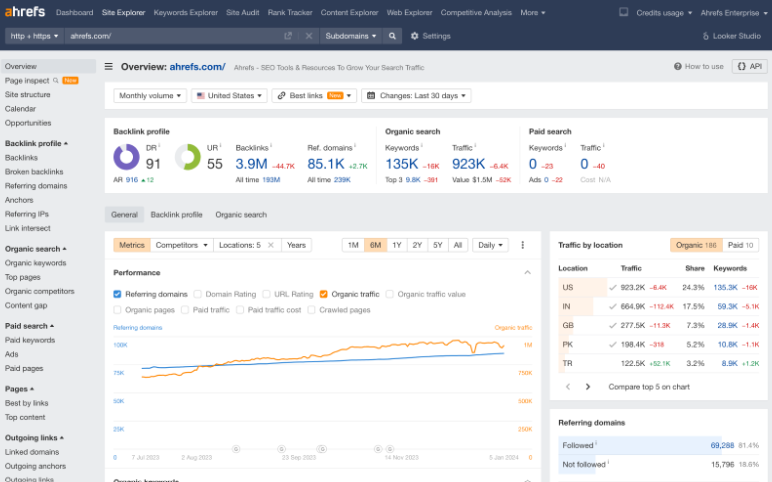This screenshot has width=772, height=482.
Task: Click the IN row checkmark
Action: pos(612,306)
